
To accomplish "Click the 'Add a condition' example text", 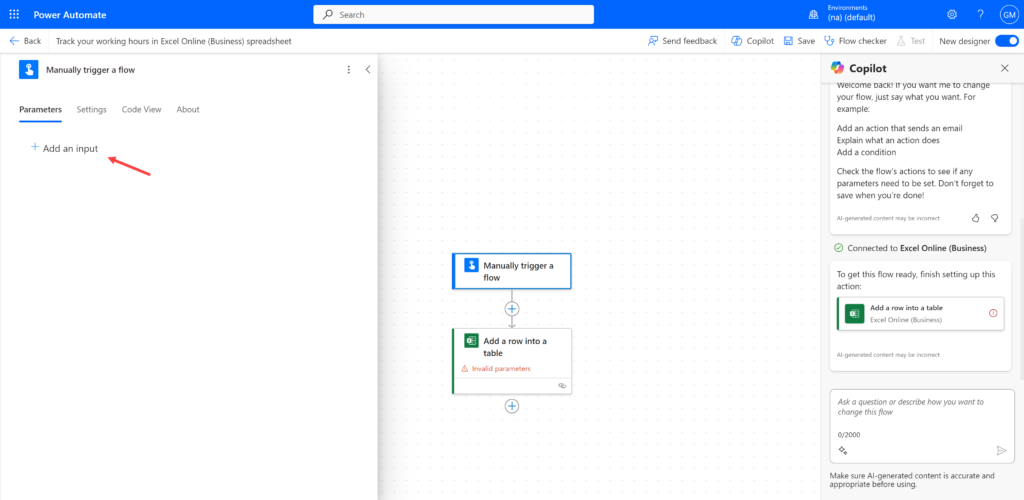I will coord(866,152).
